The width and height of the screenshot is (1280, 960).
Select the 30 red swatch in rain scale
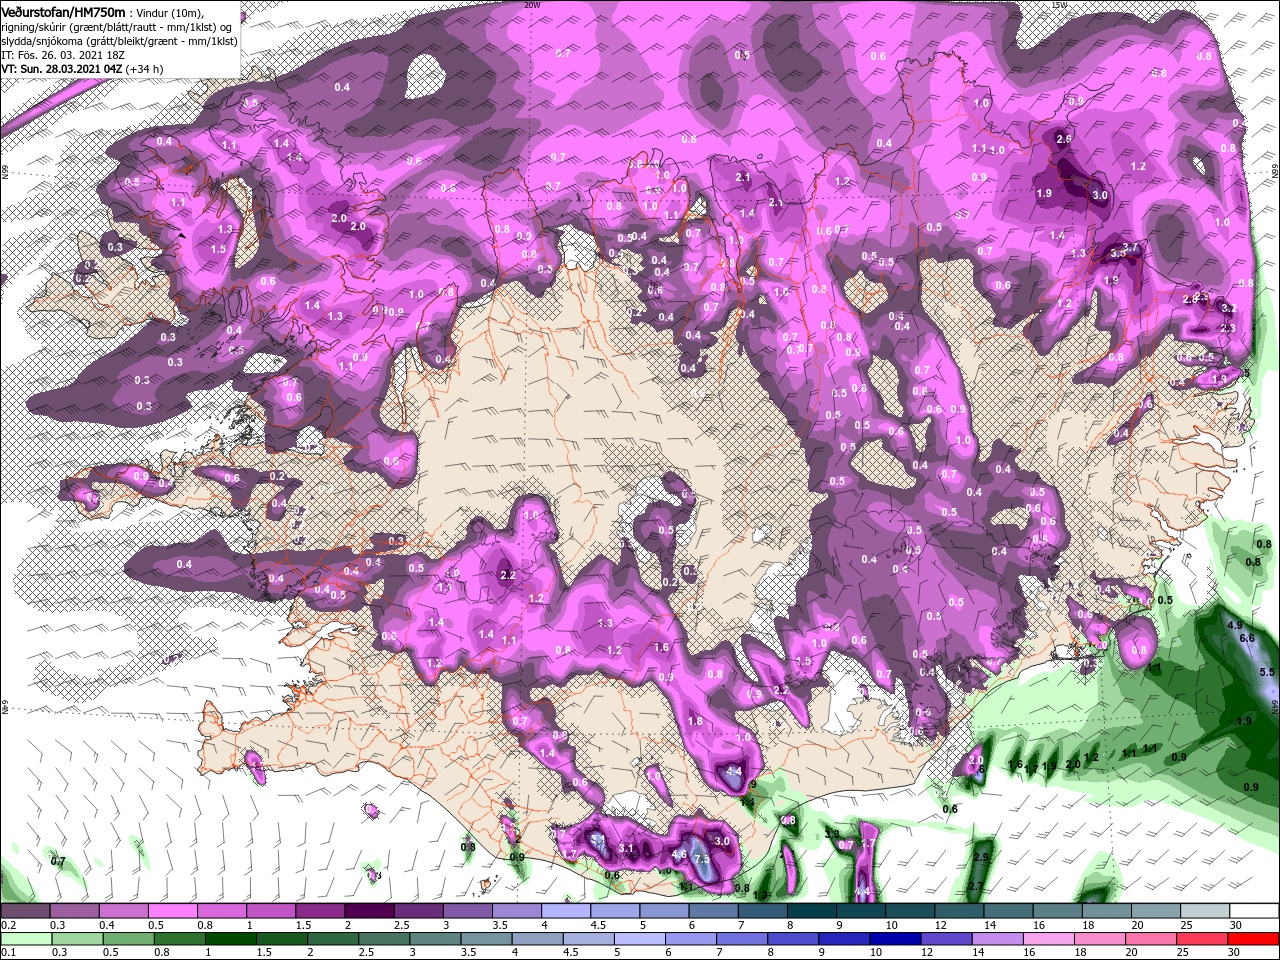pos(1253,938)
